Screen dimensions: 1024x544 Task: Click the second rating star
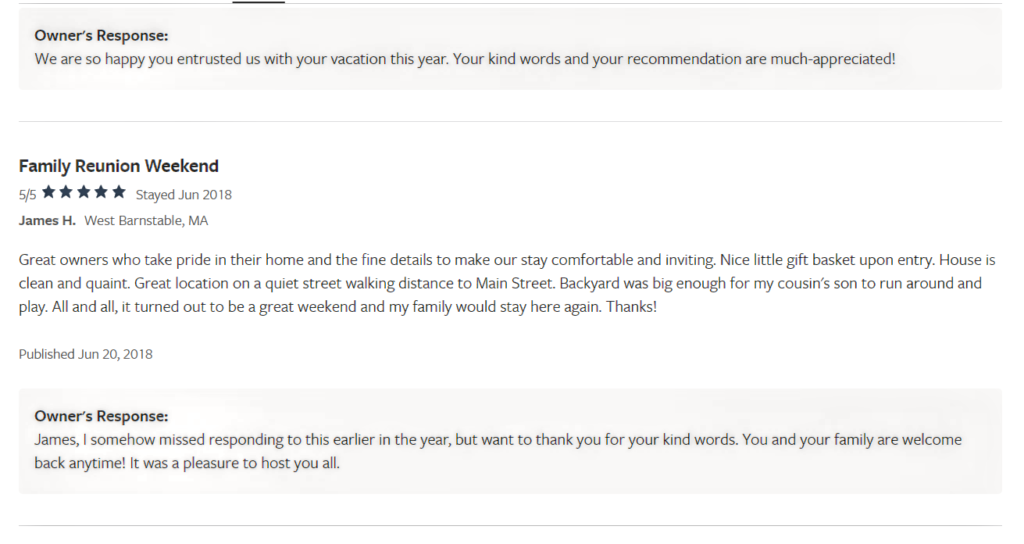(66, 192)
